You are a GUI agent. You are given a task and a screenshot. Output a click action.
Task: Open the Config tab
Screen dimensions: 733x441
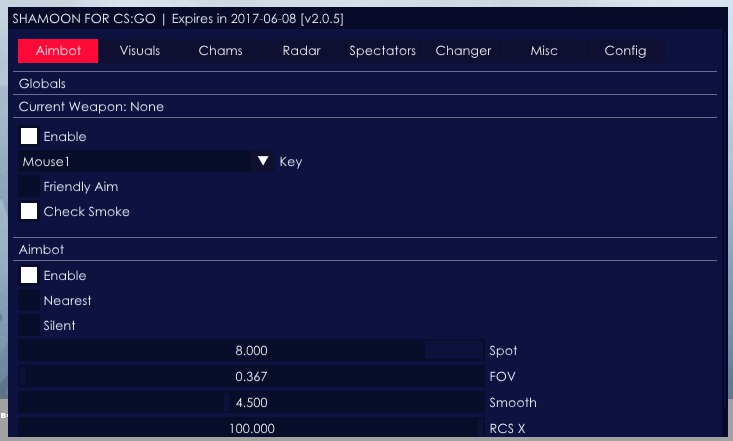point(625,51)
